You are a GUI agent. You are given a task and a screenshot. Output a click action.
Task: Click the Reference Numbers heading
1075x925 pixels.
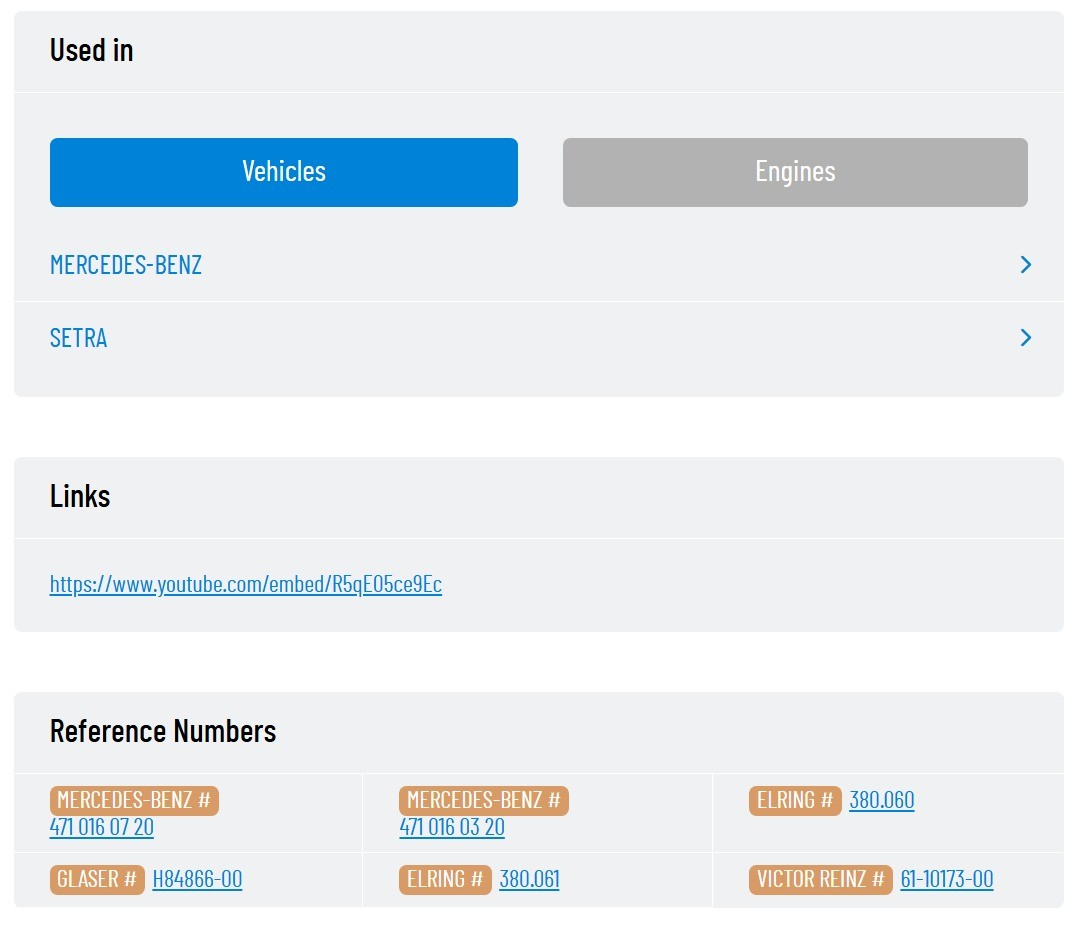click(x=163, y=731)
